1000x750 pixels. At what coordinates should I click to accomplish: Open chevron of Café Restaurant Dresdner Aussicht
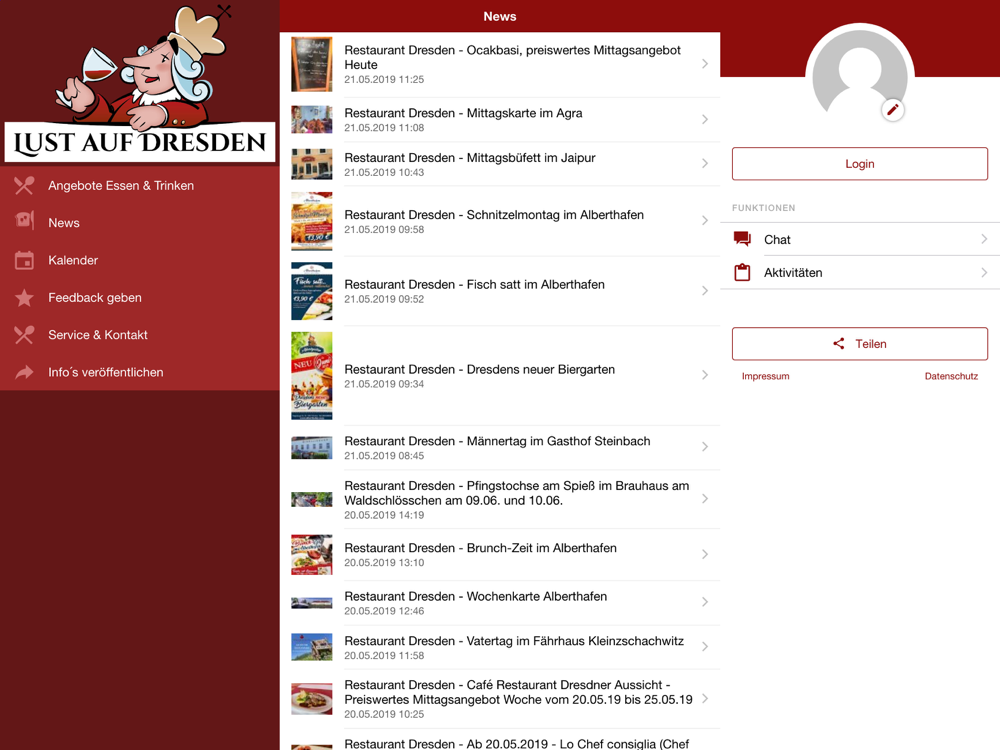(705, 698)
